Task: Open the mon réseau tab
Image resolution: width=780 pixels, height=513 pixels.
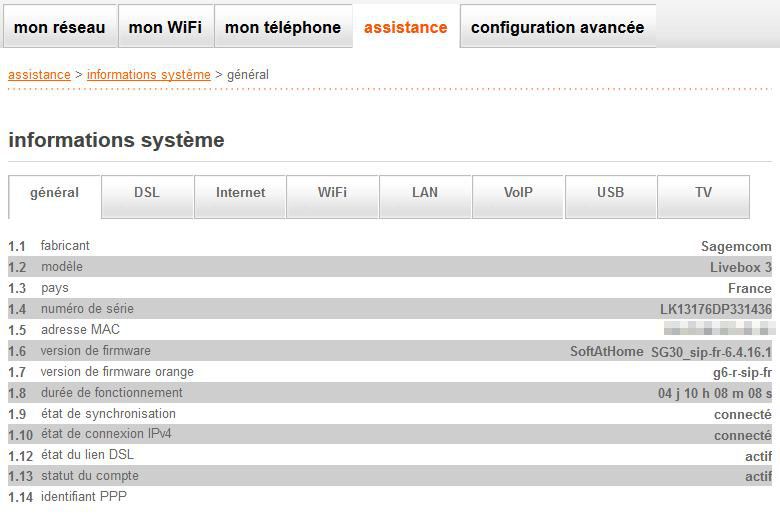Action: (60, 27)
